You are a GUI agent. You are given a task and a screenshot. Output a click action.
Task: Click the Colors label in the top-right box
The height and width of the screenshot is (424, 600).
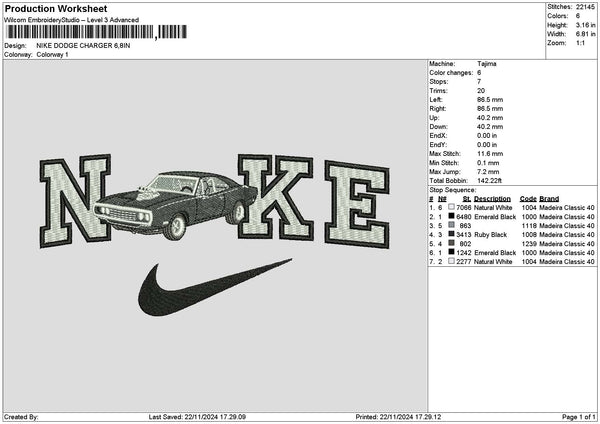[558, 16]
